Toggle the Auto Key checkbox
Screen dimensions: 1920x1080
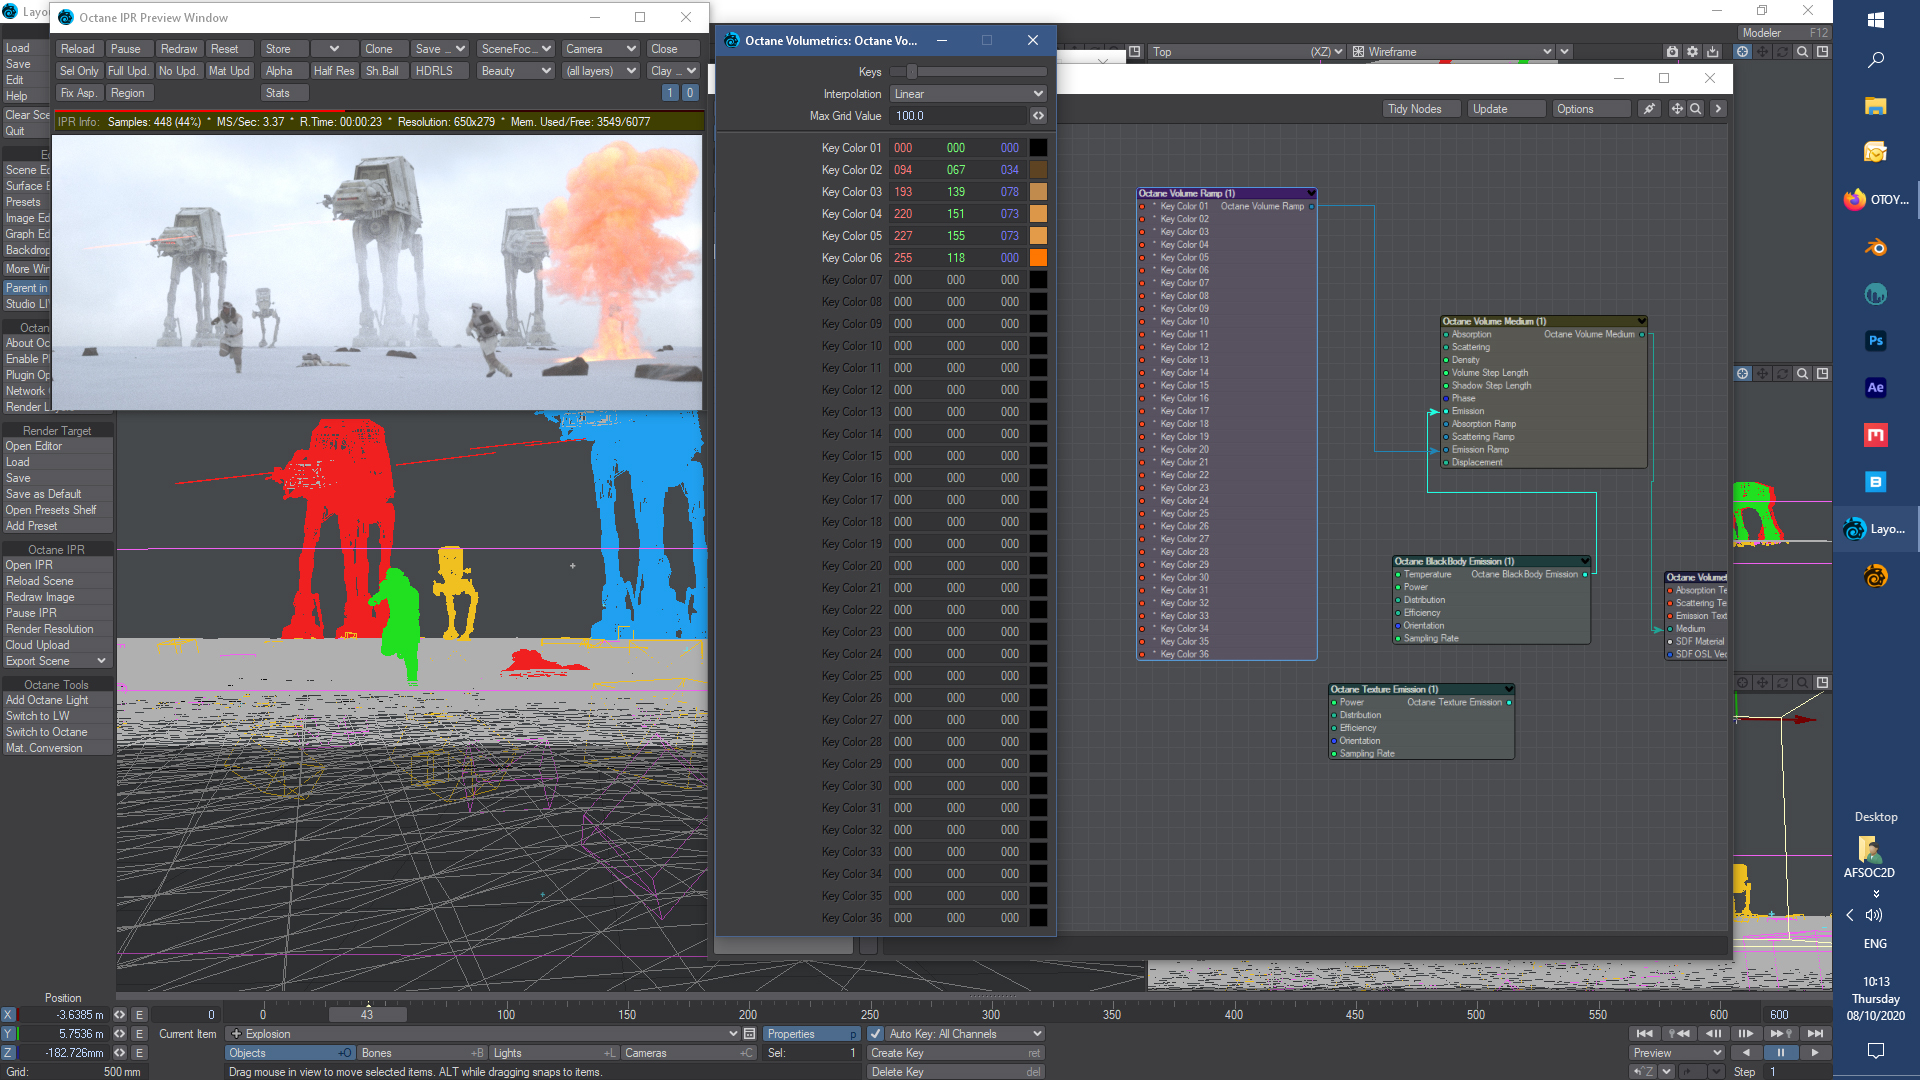(x=875, y=1034)
